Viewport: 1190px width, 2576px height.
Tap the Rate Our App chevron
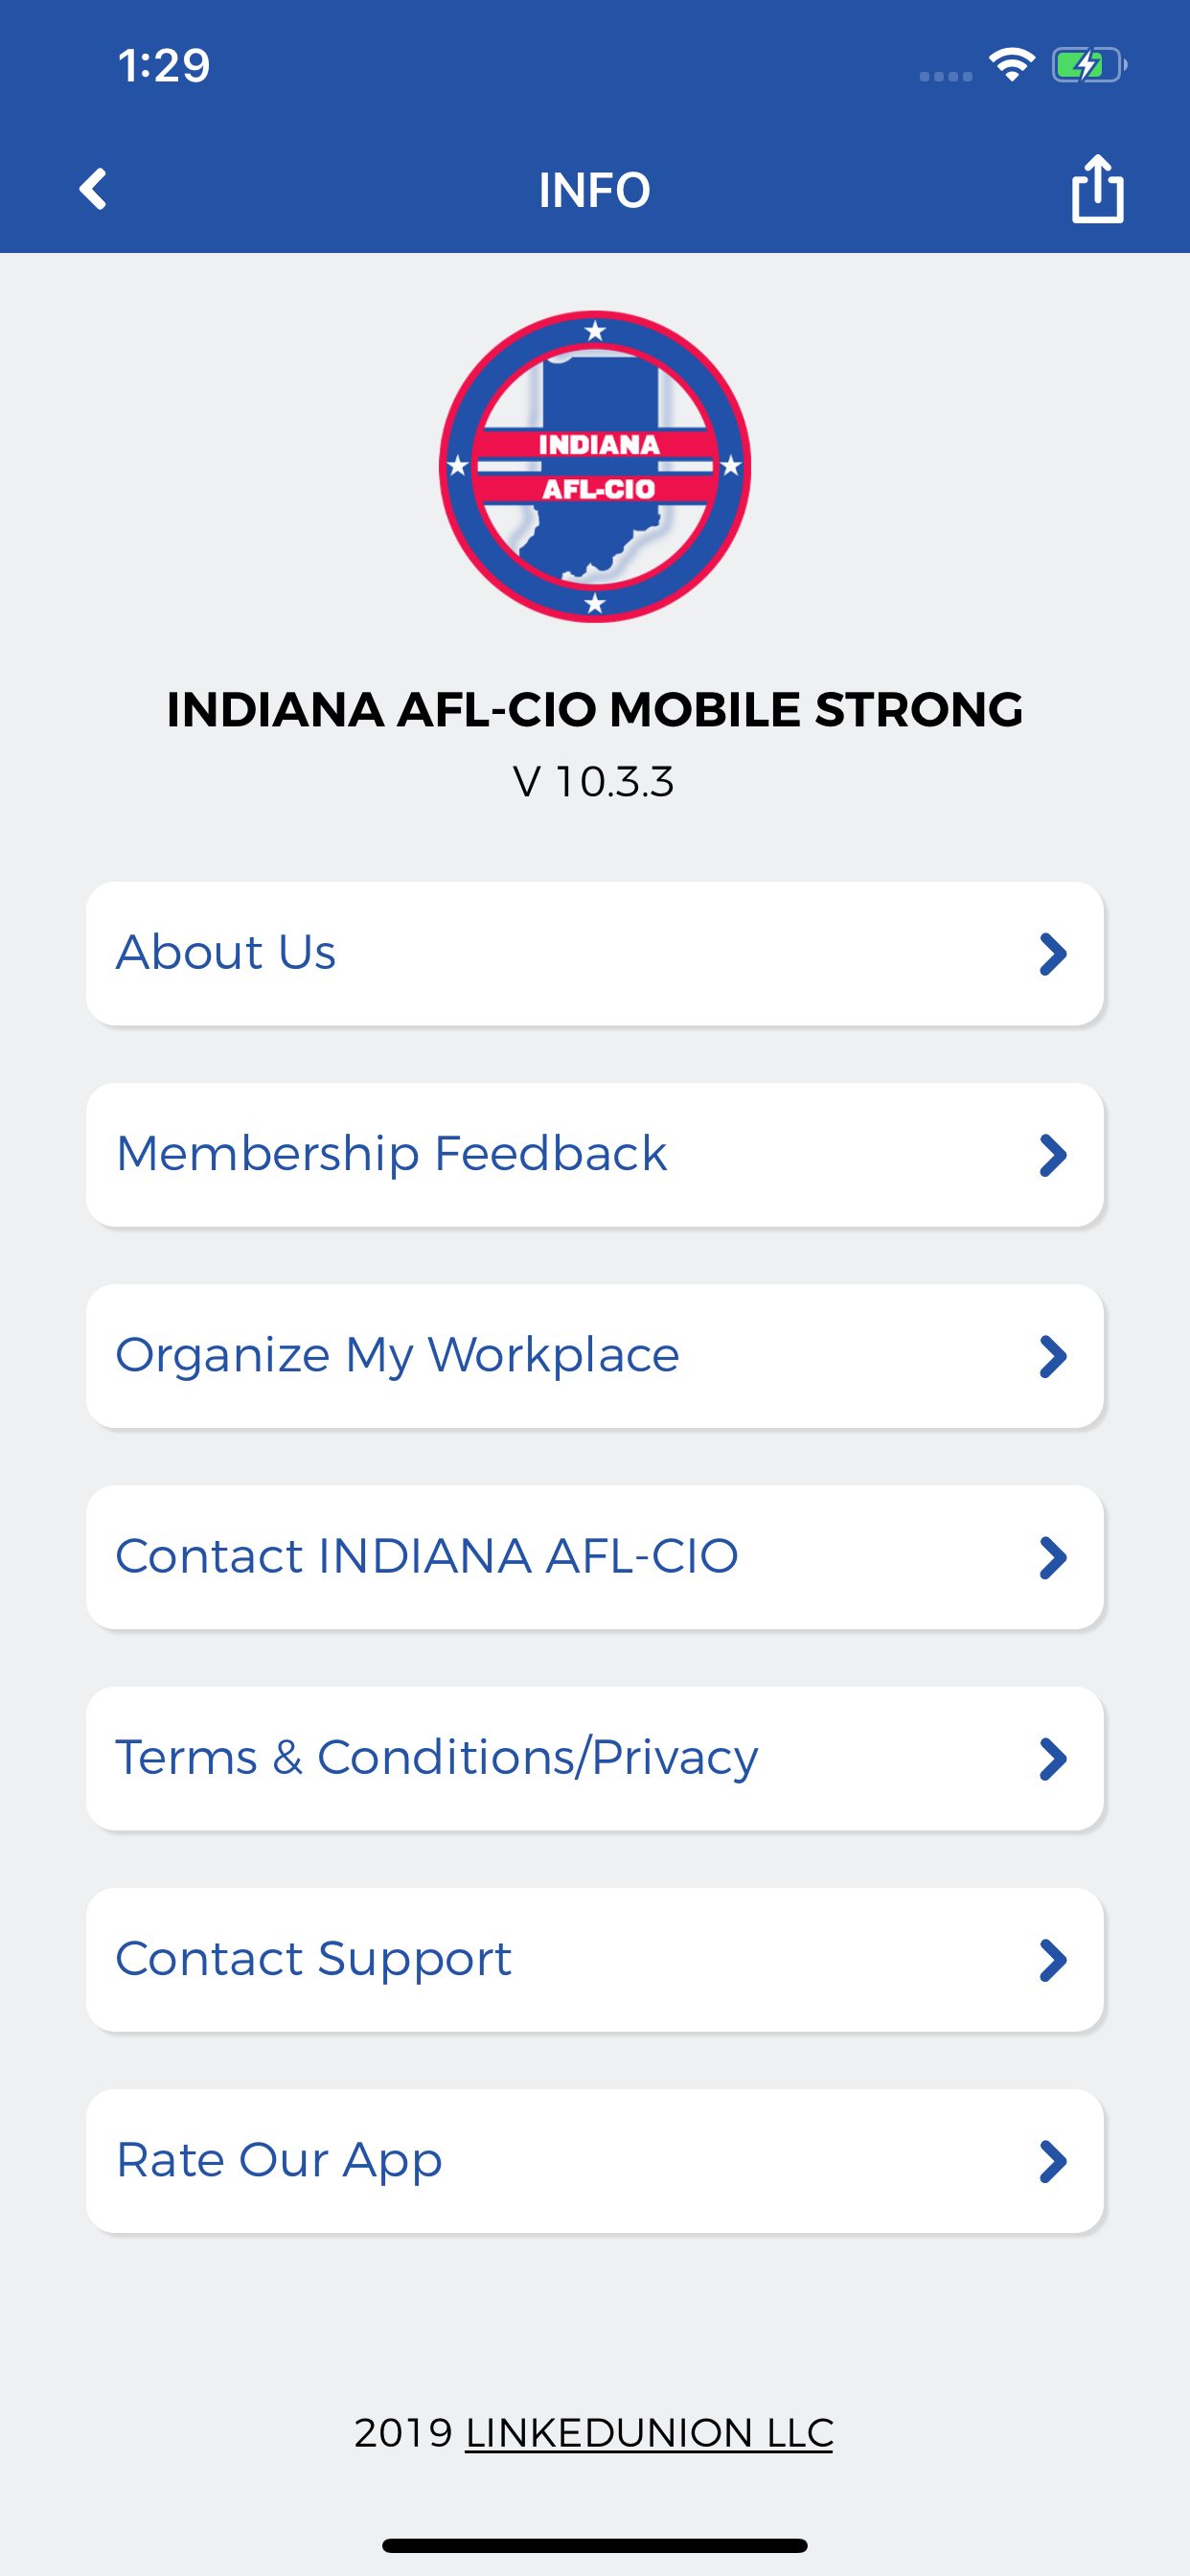pos(1053,2161)
